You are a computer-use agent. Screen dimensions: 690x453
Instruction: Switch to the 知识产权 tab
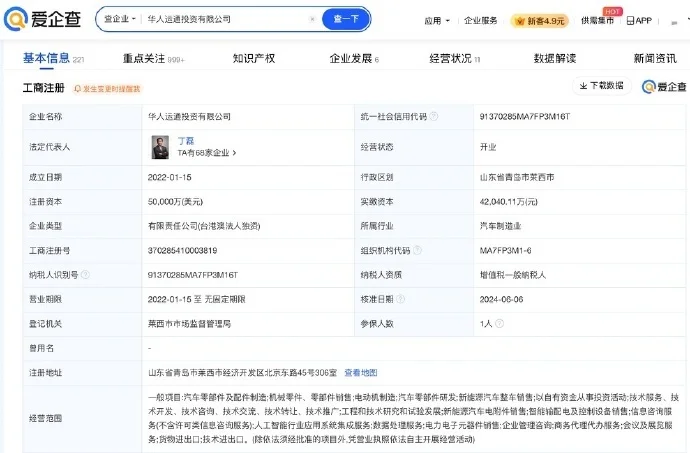click(254, 59)
